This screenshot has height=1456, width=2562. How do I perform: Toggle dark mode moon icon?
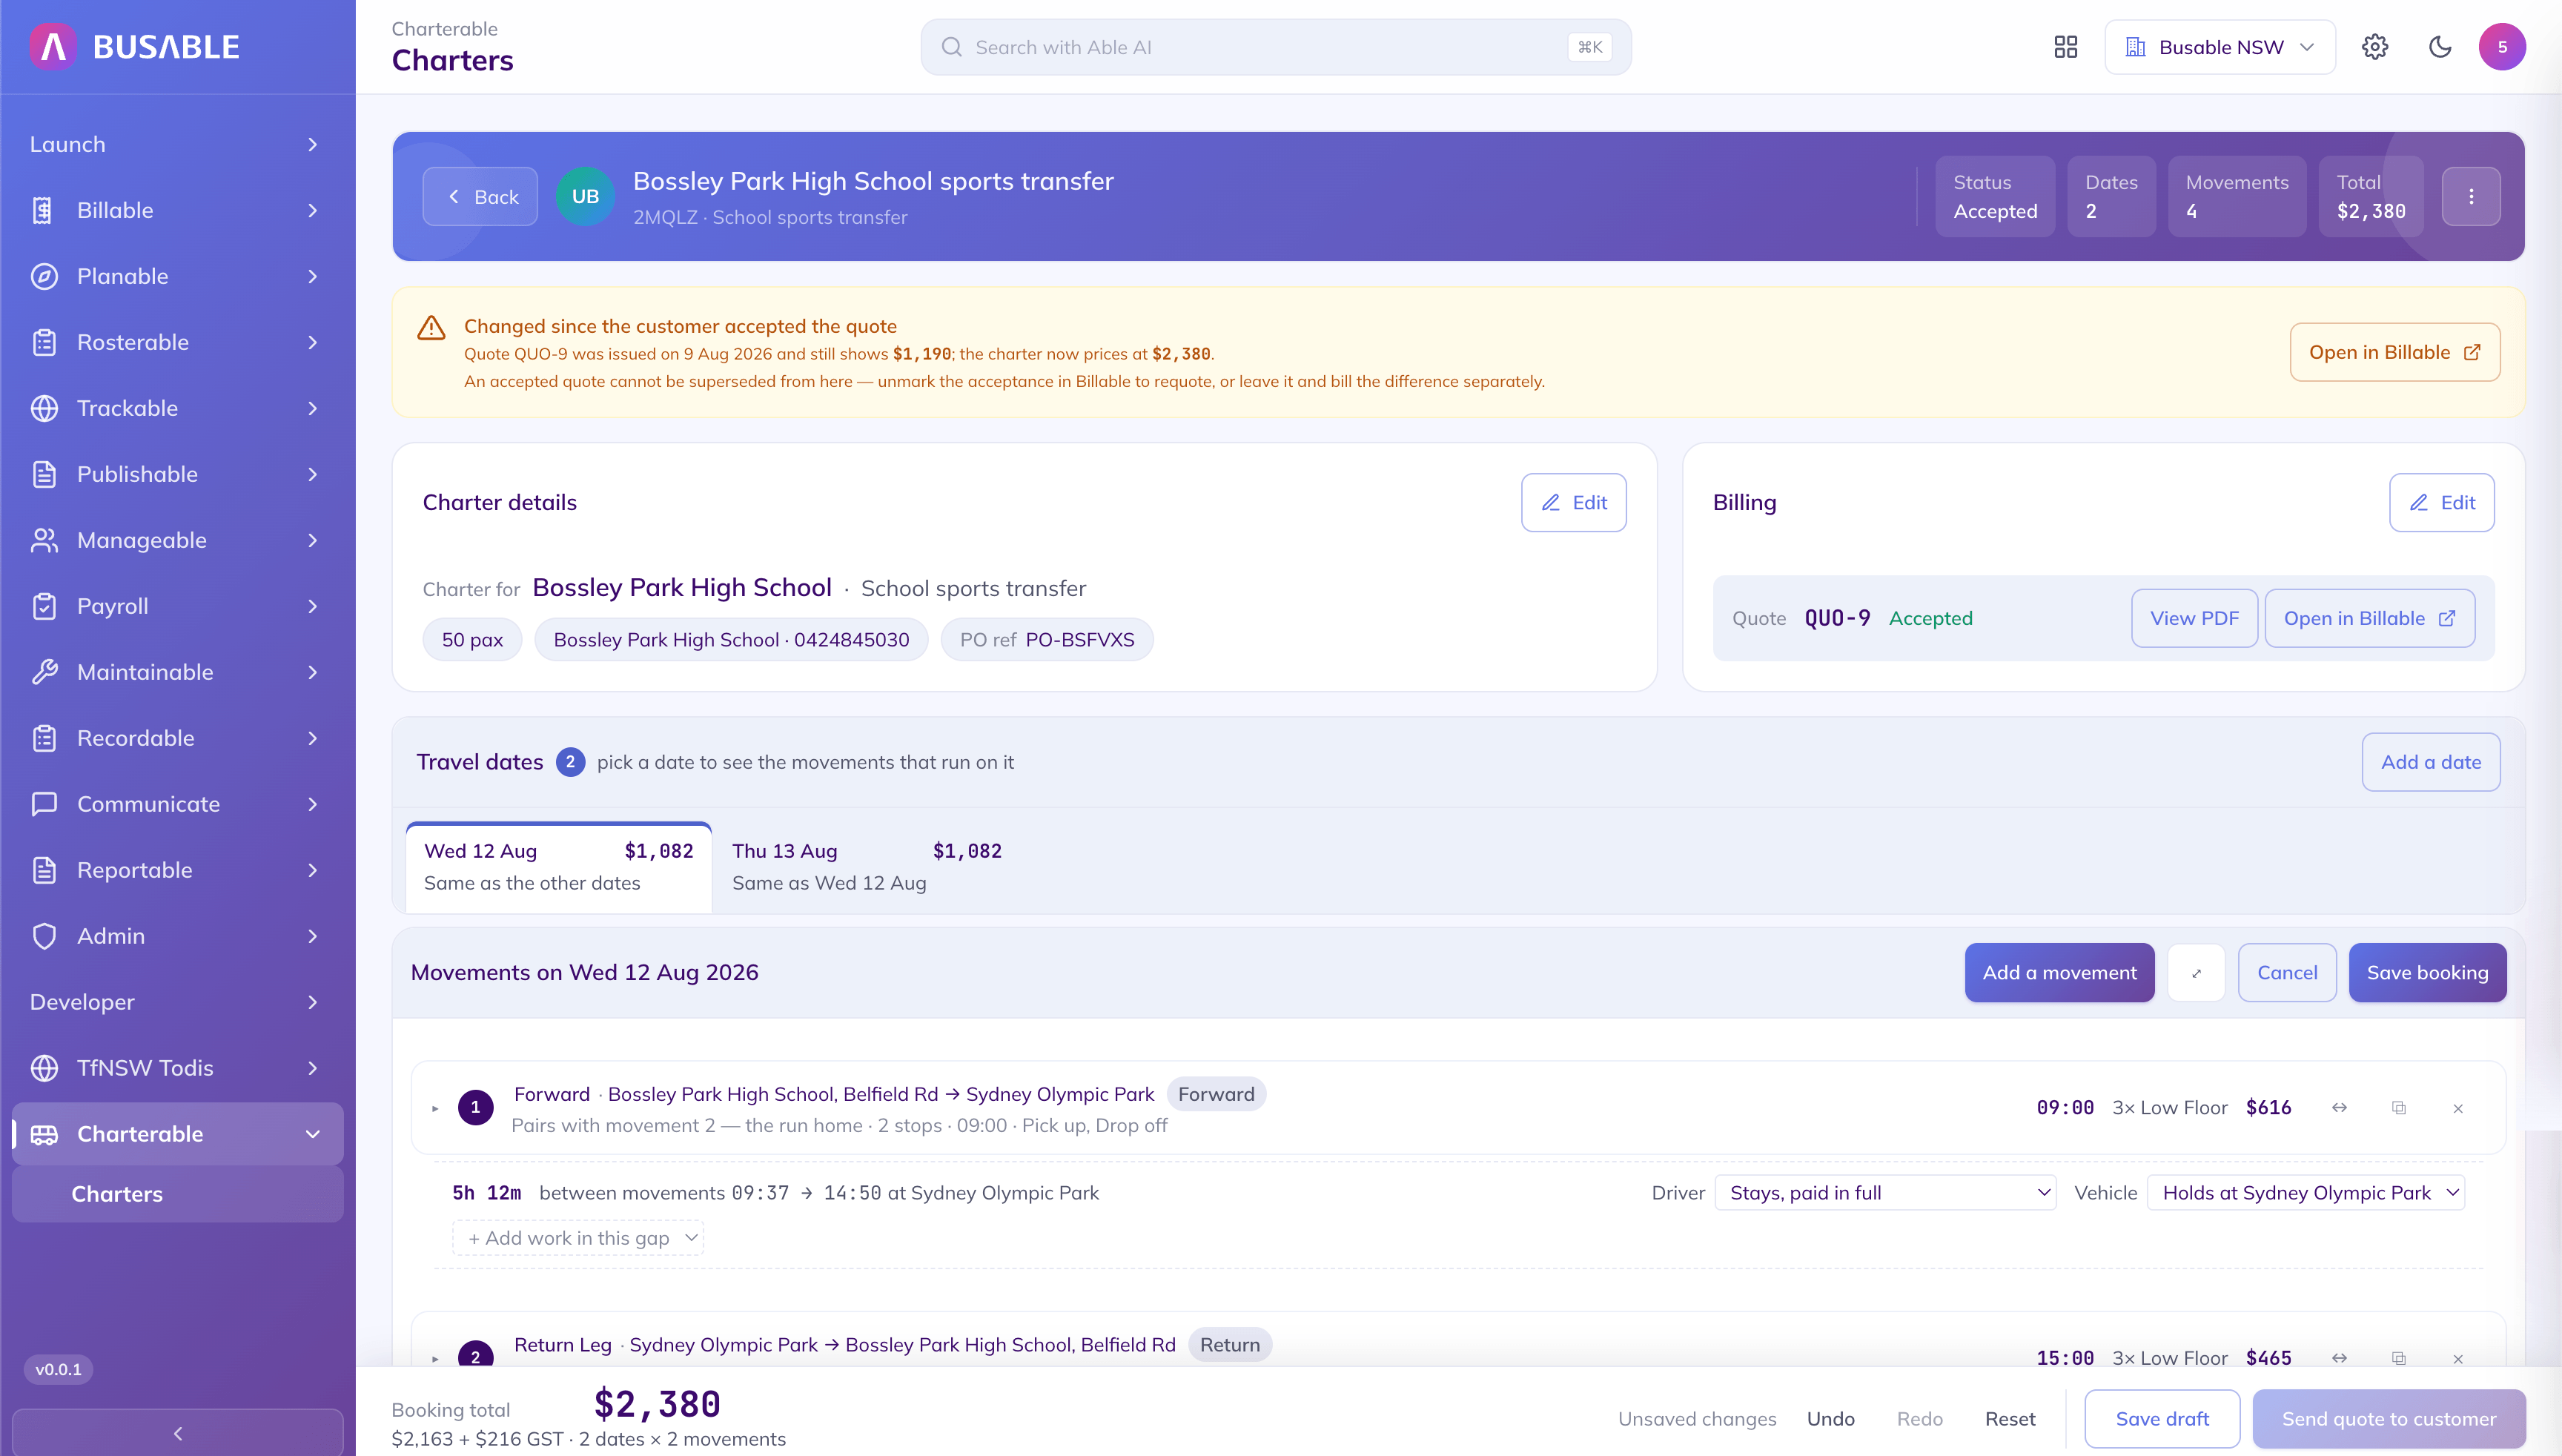(x=2440, y=47)
